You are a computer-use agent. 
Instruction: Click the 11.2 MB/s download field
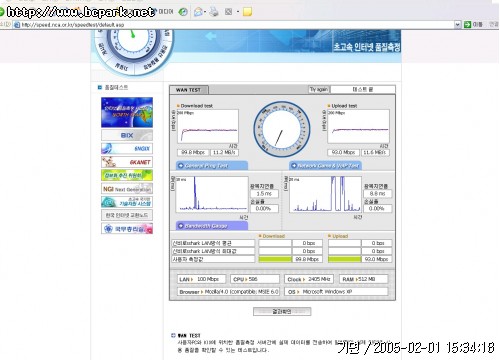click(x=224, y=152)
